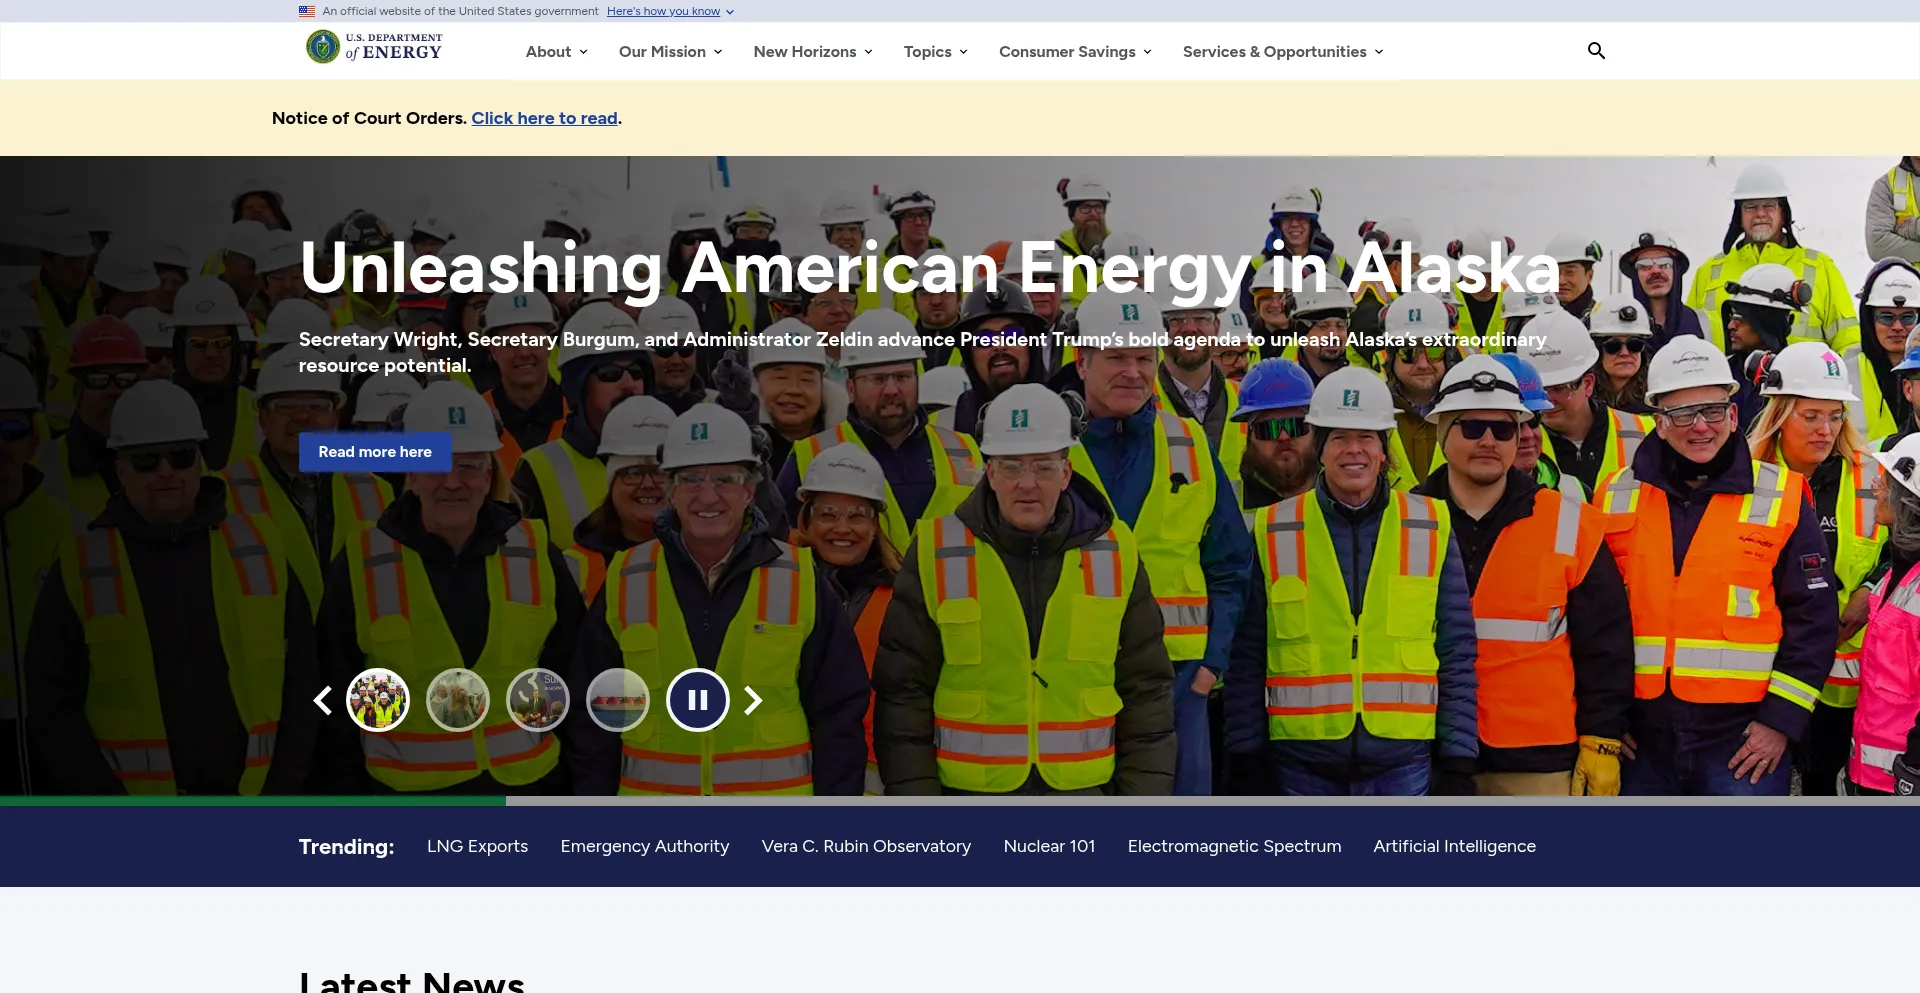The image size is (1920, 993).
Task: Open the LNG Exports trending link
Action: point(477,846)
